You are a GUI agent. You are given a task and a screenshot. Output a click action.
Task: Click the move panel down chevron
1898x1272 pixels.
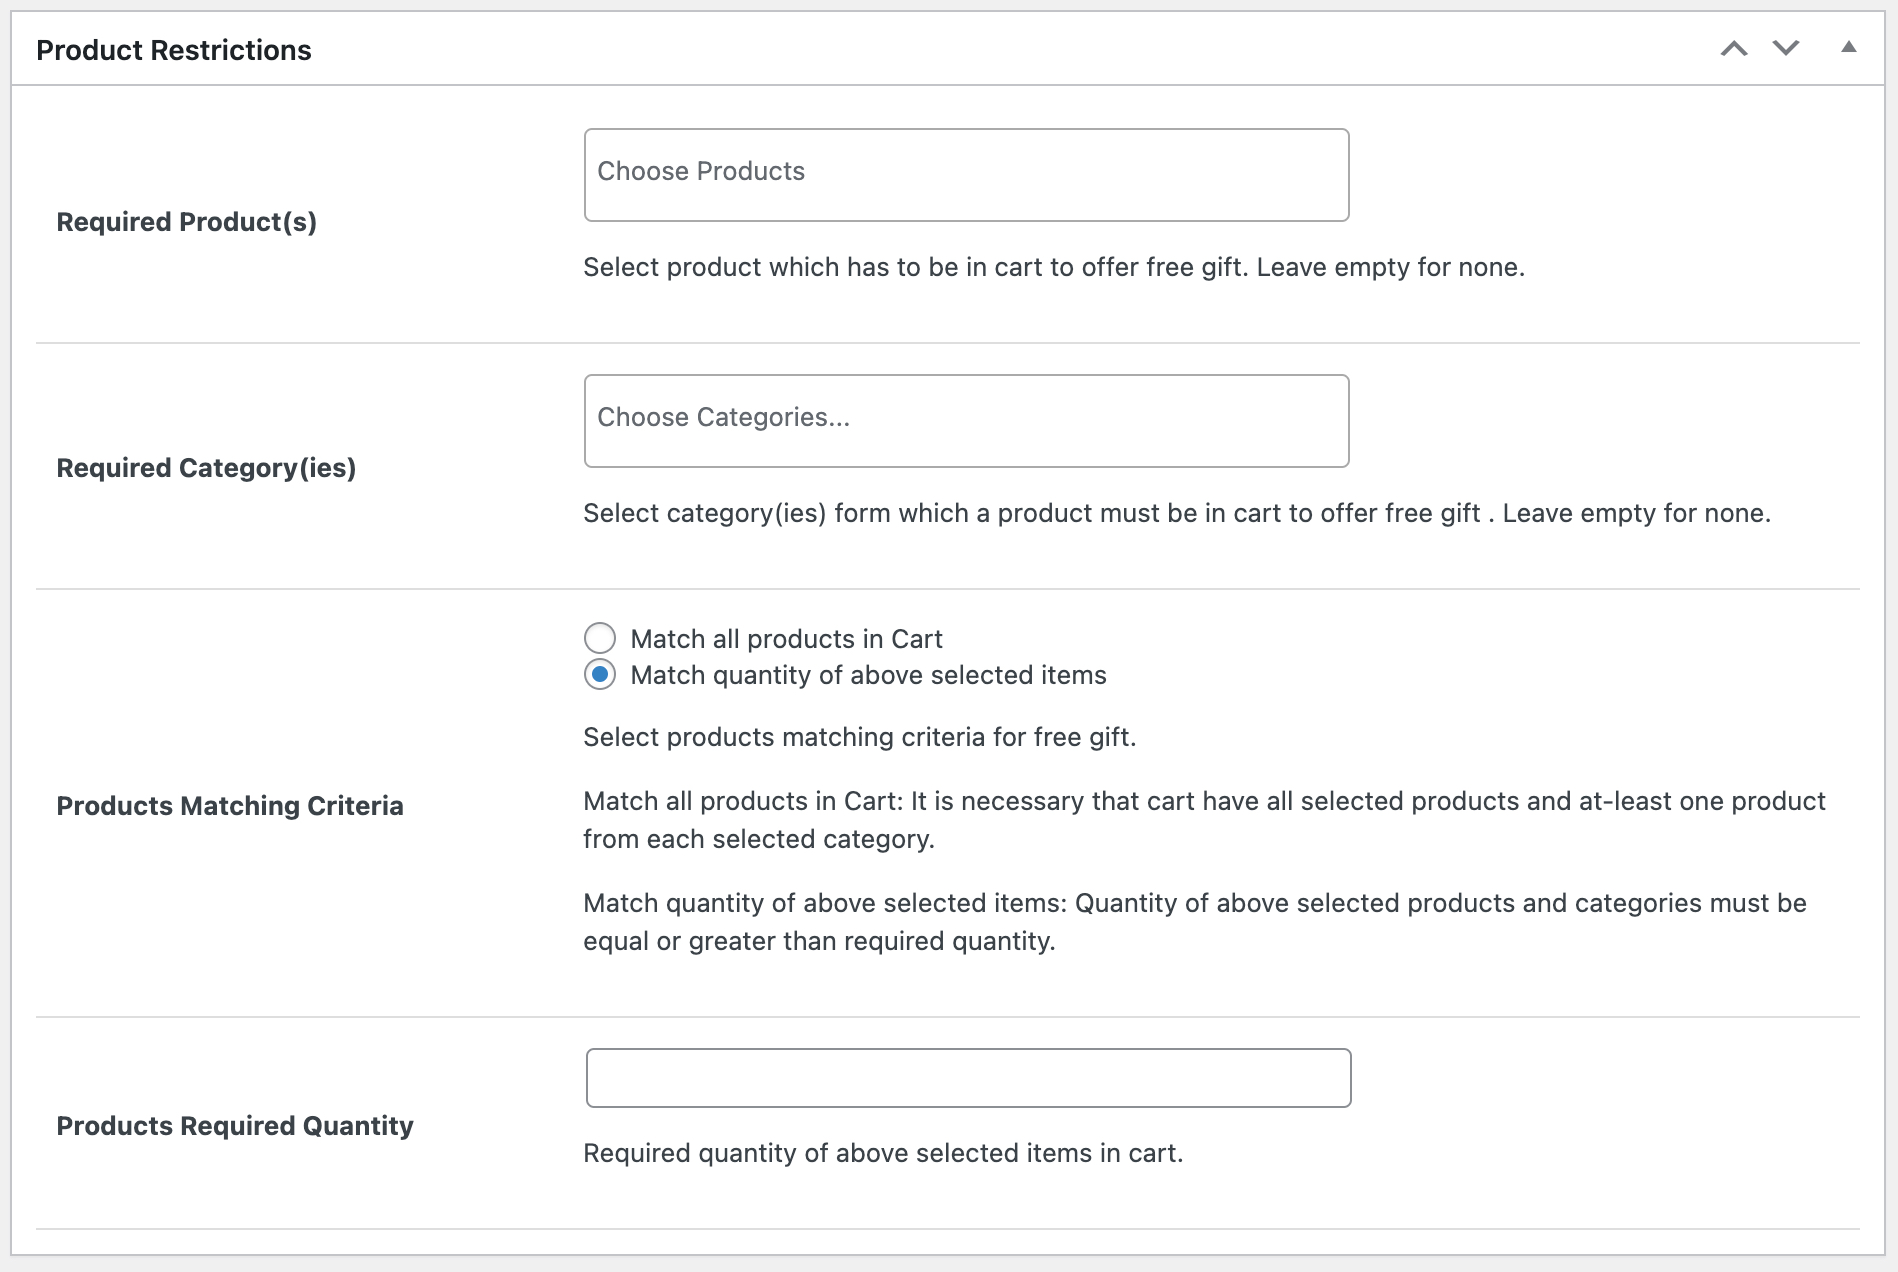click(1786, 48)
